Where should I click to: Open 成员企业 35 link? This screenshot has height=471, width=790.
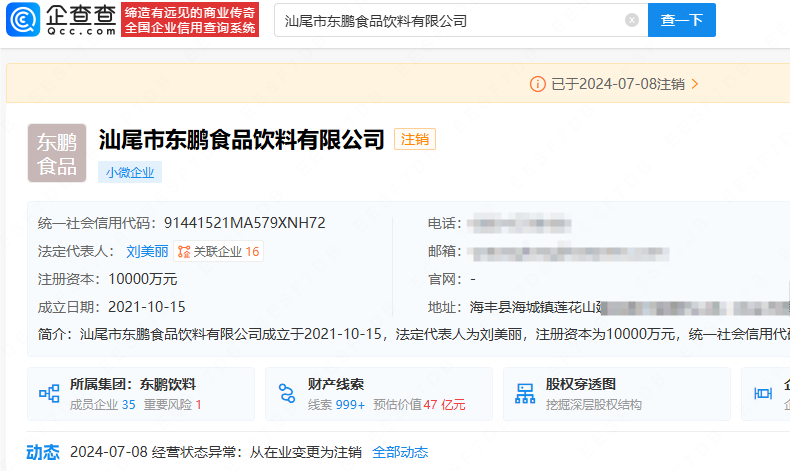tap(103, 405)
